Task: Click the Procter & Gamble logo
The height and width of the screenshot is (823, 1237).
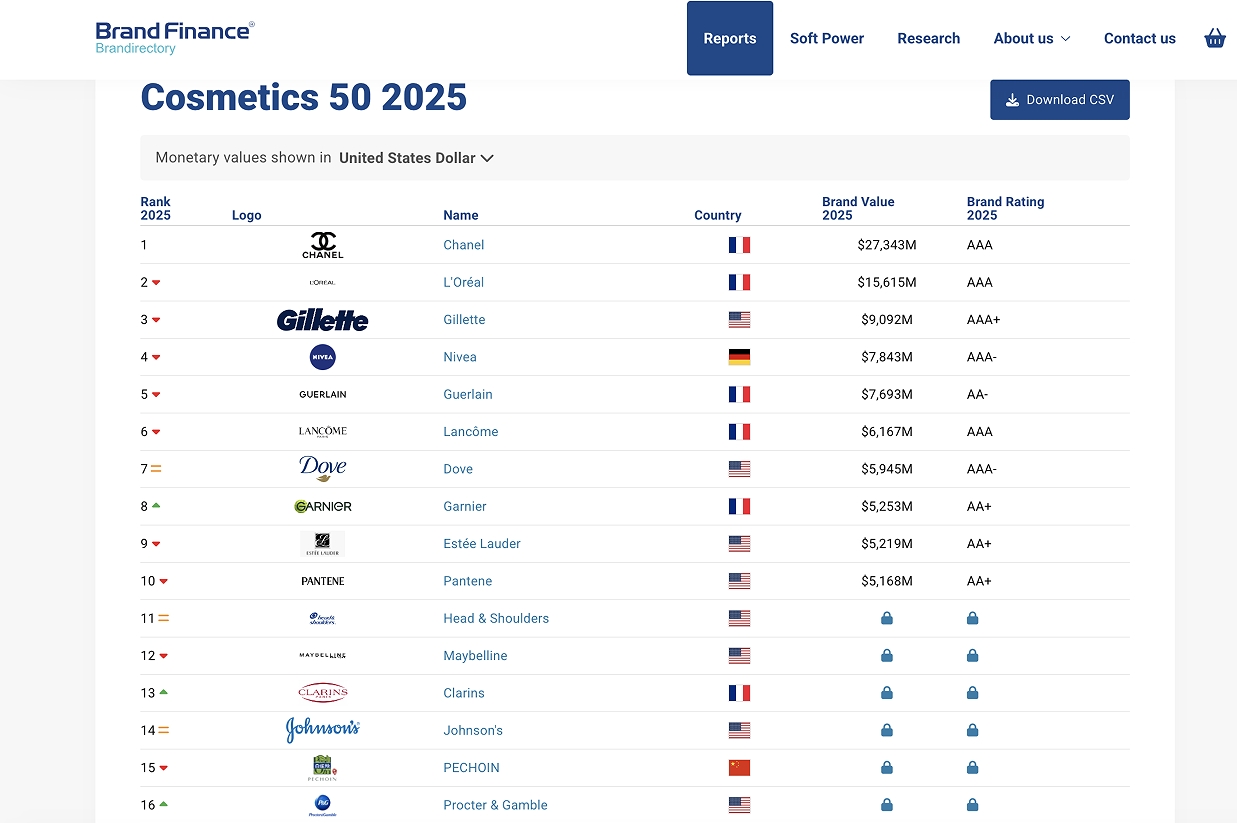Action: point(323,805)
